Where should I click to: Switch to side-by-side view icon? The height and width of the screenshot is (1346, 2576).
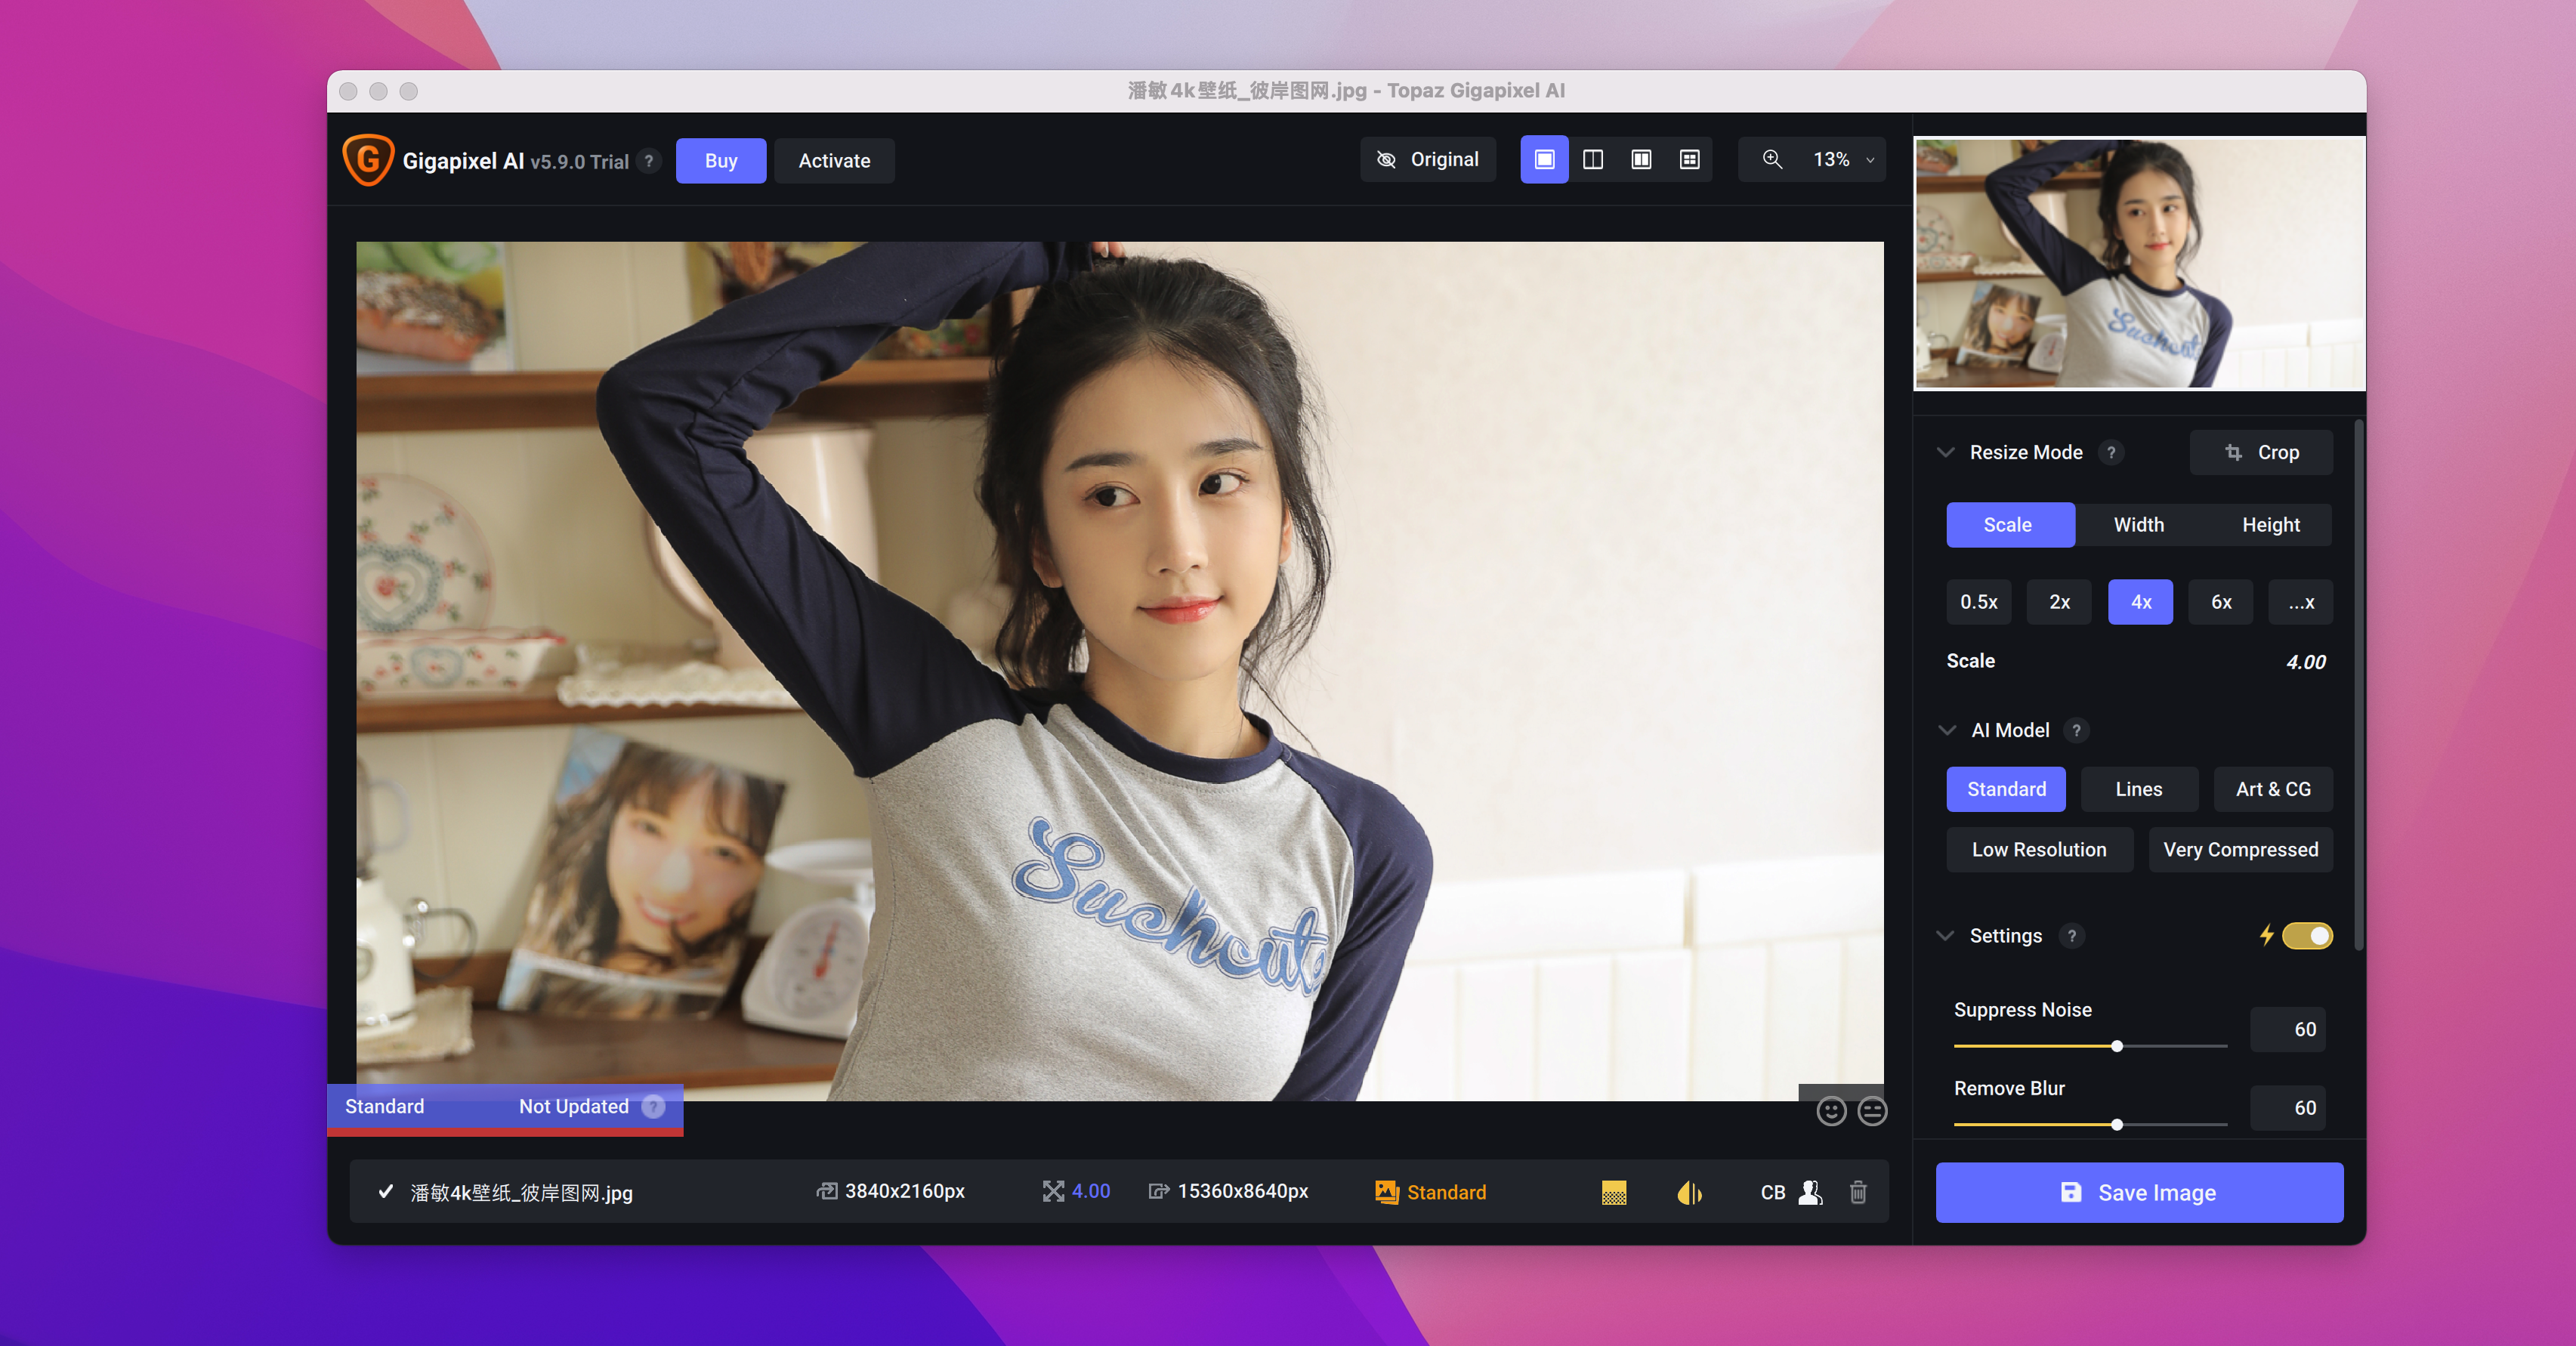point(1641,160)
